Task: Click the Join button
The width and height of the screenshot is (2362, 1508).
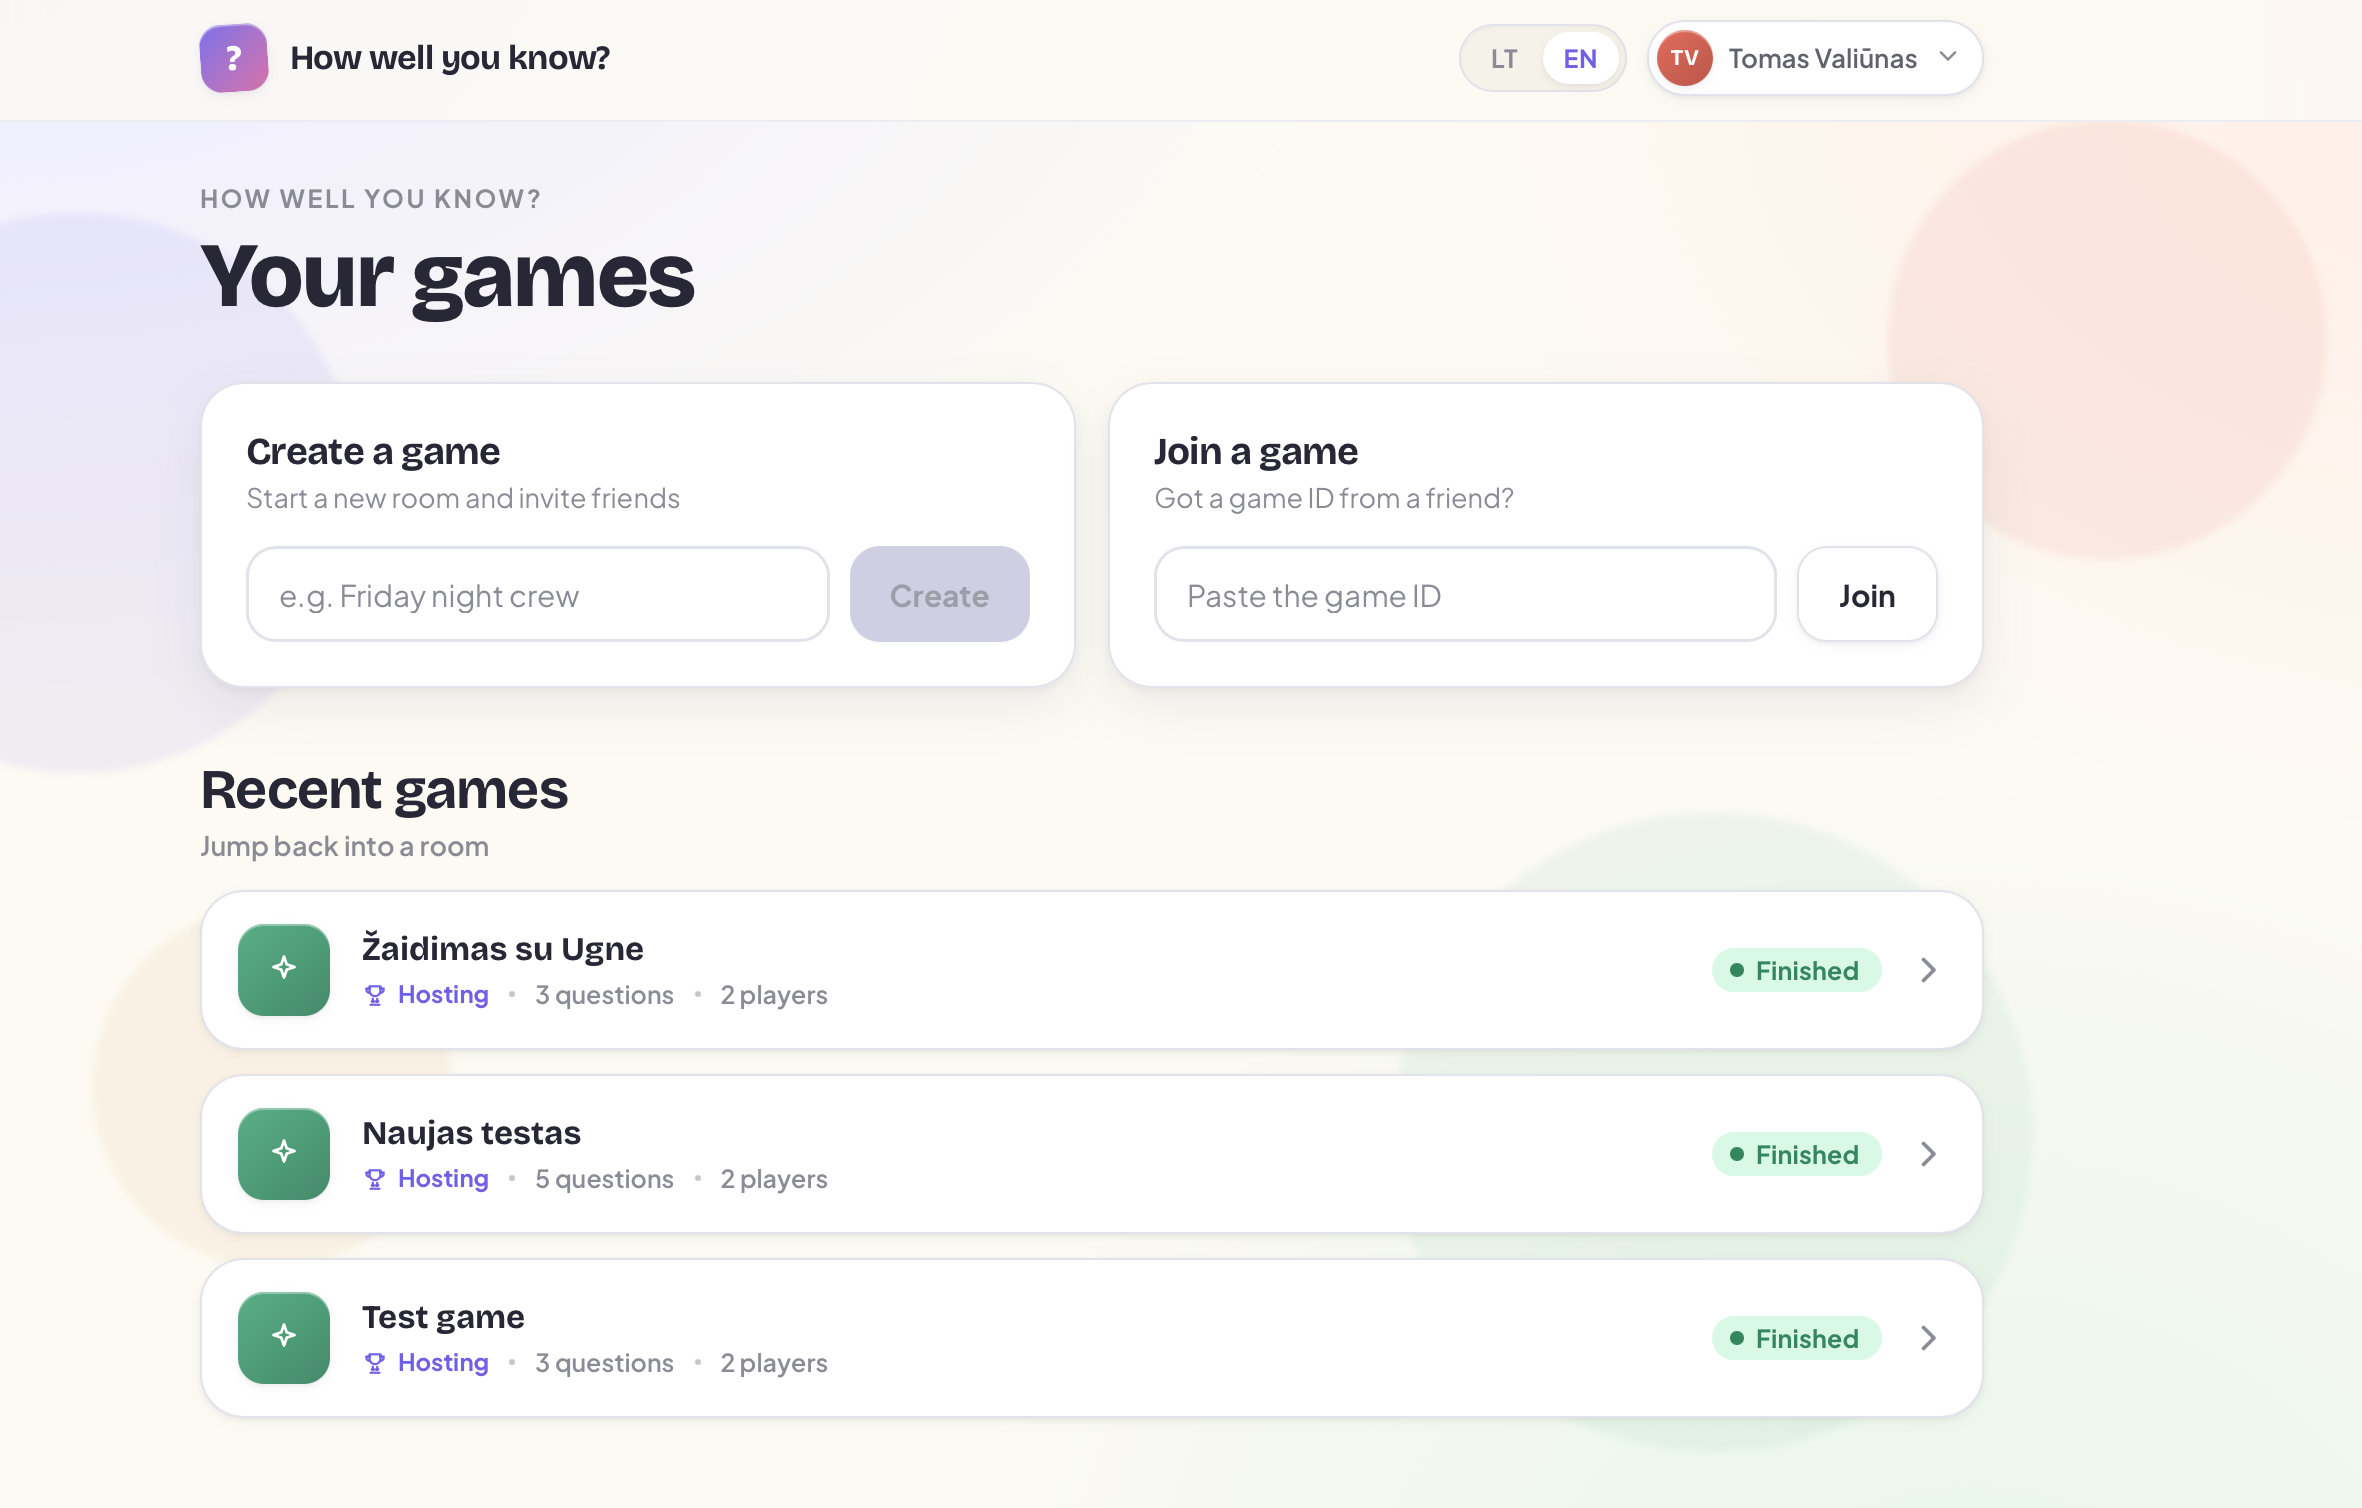Action: [1866, 594]
